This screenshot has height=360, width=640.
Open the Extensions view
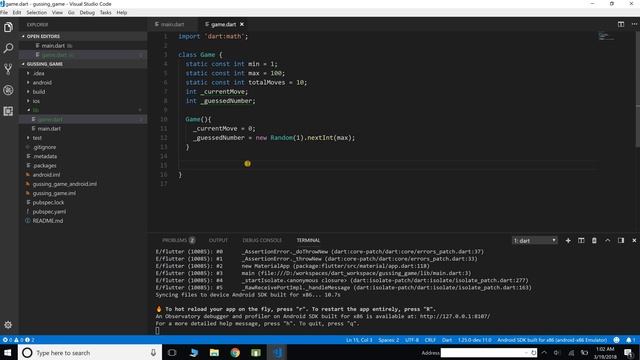coord(8,111)
